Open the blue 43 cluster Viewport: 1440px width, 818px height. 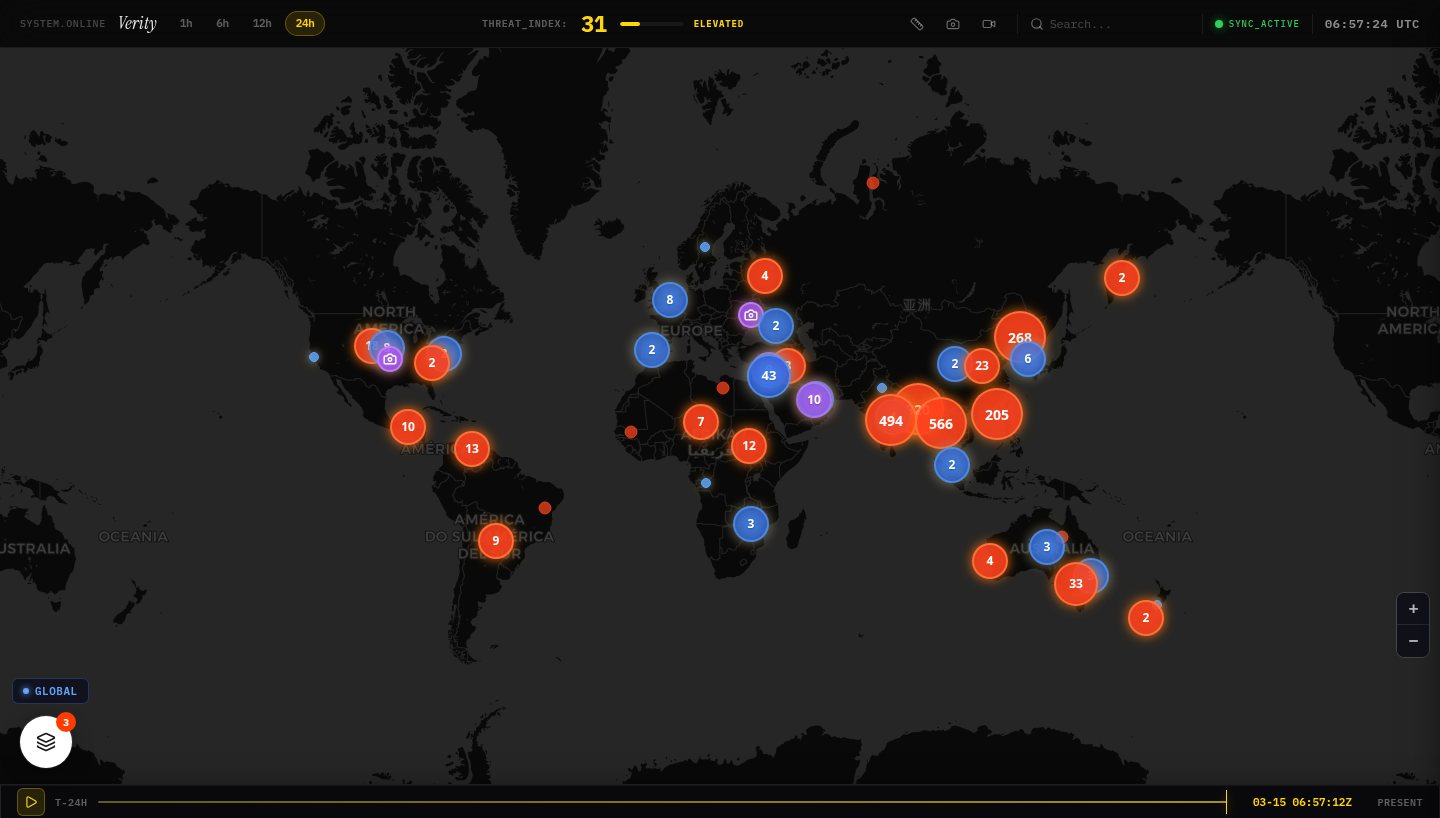coord(769,376)
